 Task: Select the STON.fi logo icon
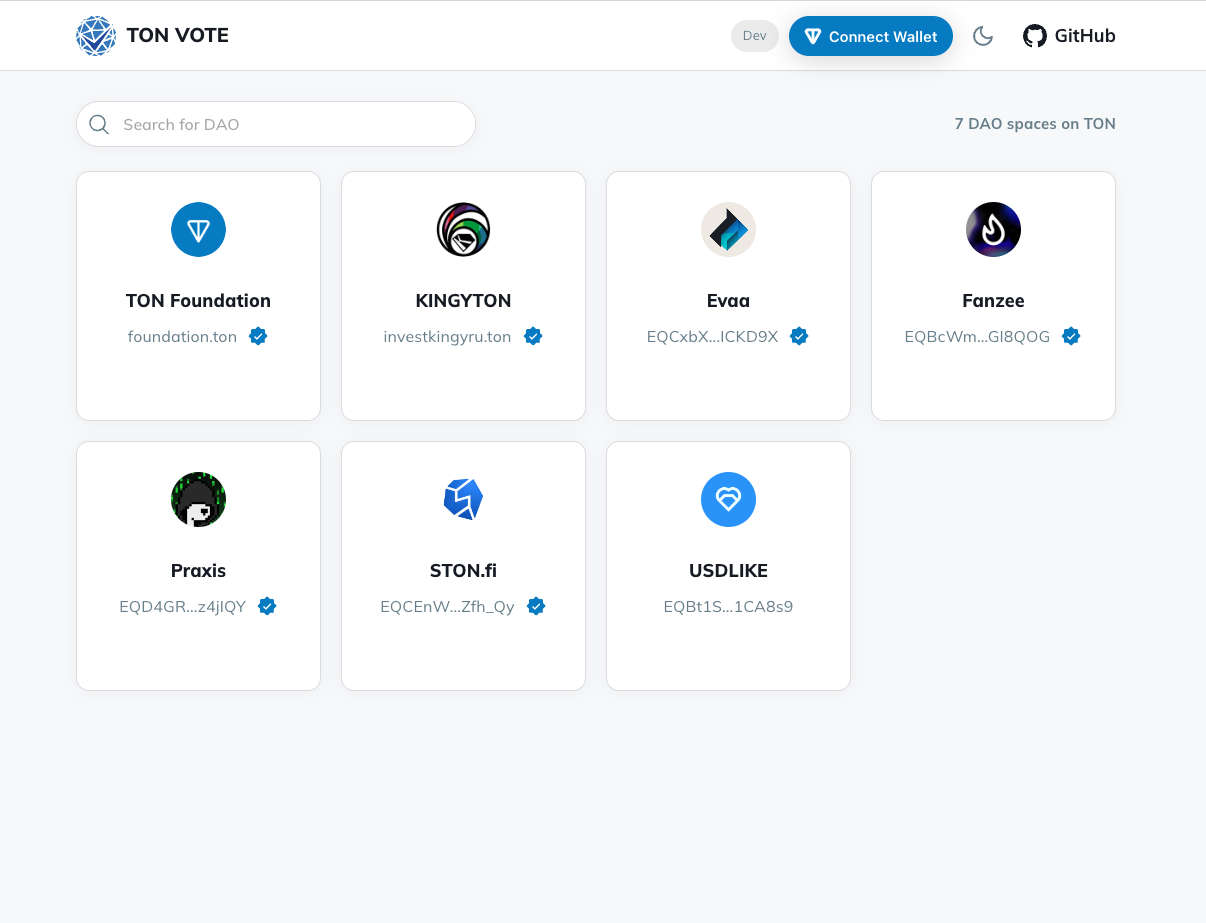tap(463, 500)
